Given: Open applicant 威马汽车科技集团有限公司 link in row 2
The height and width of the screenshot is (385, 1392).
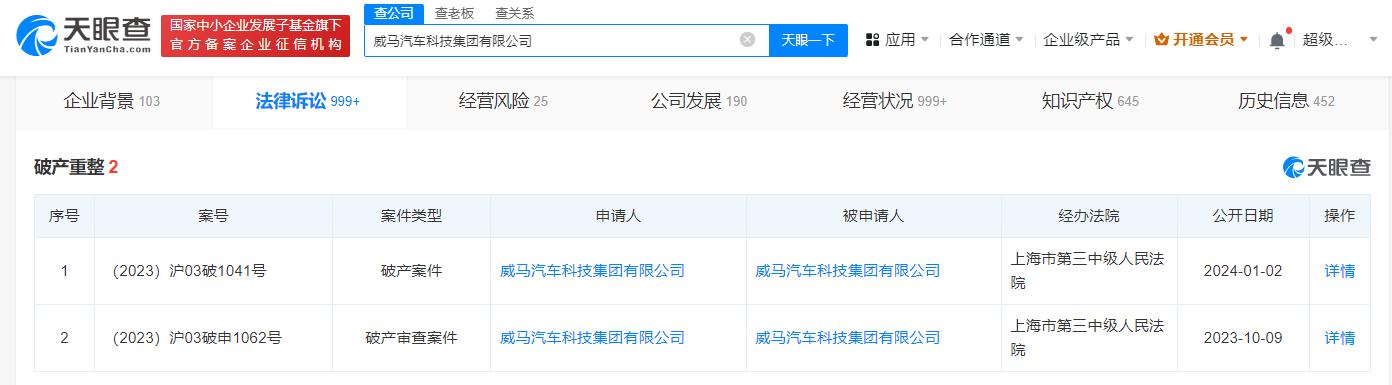Looking at the screenshot, I should tap(592, 338).
